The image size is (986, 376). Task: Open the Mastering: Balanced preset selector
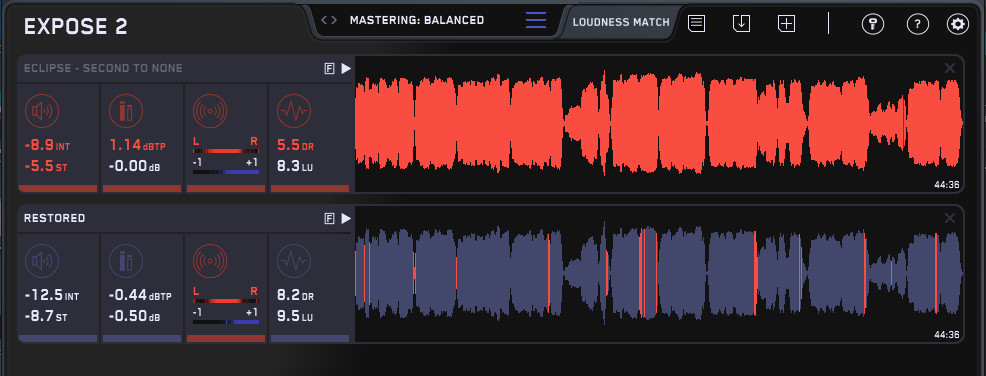pyautogui.click(x=417, y=20)
